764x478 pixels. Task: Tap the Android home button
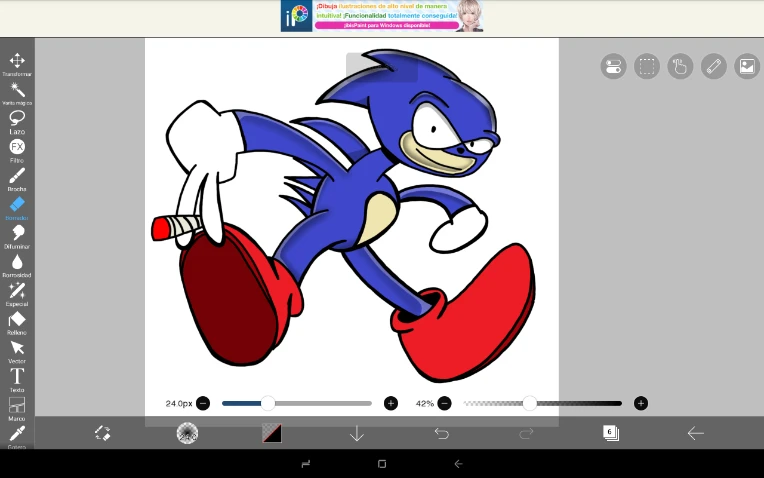tap(382, 464)
